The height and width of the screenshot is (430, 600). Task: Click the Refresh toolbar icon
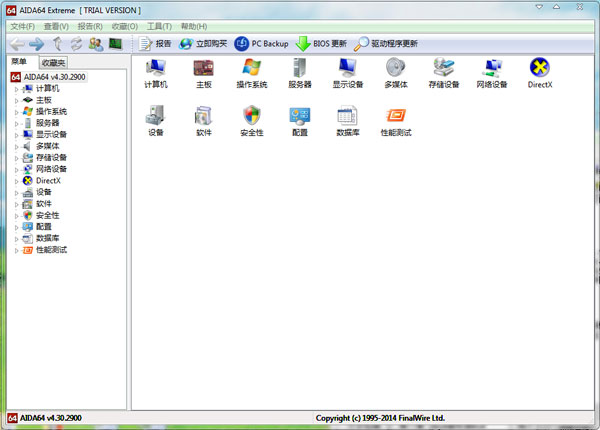click(x=76, y=44)
